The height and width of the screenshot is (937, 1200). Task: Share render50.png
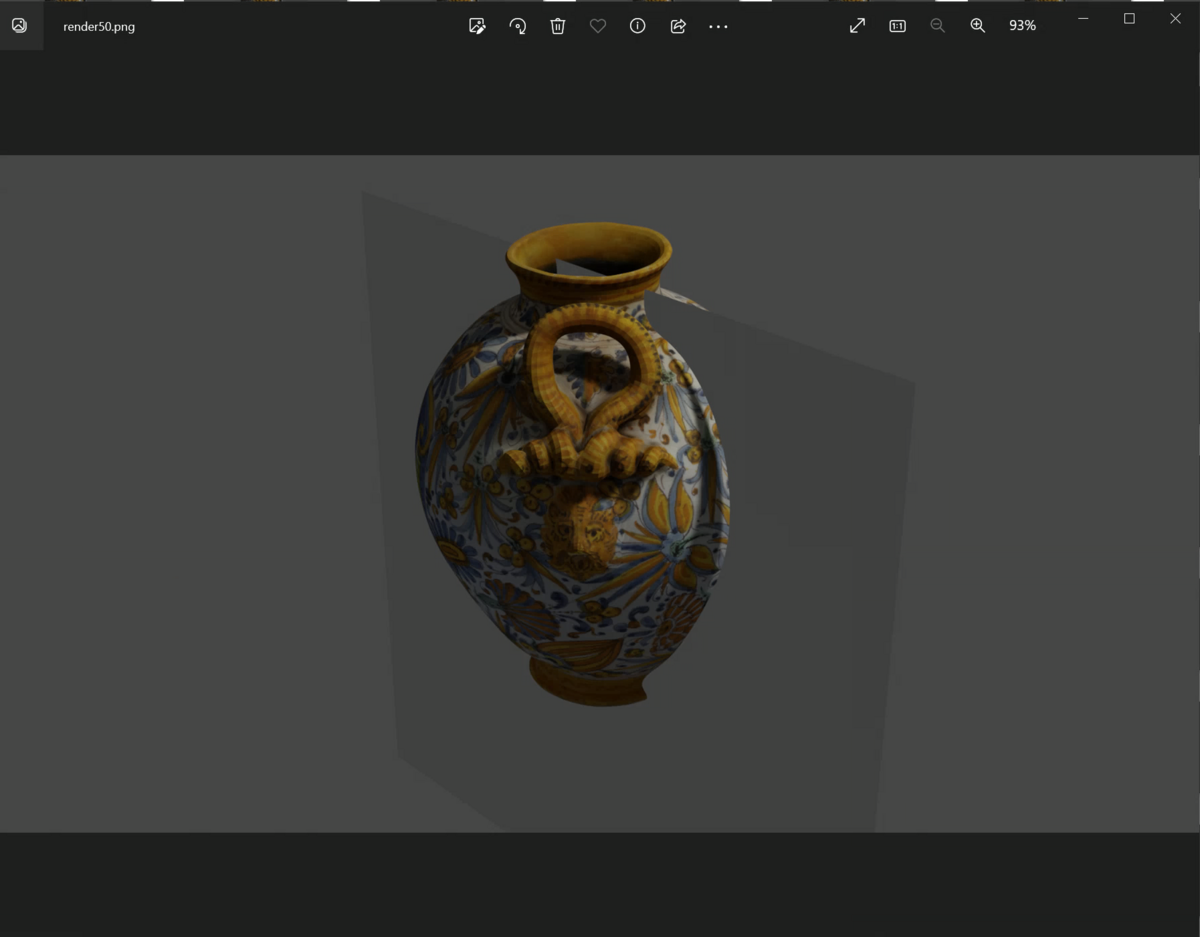click(678, 26)
